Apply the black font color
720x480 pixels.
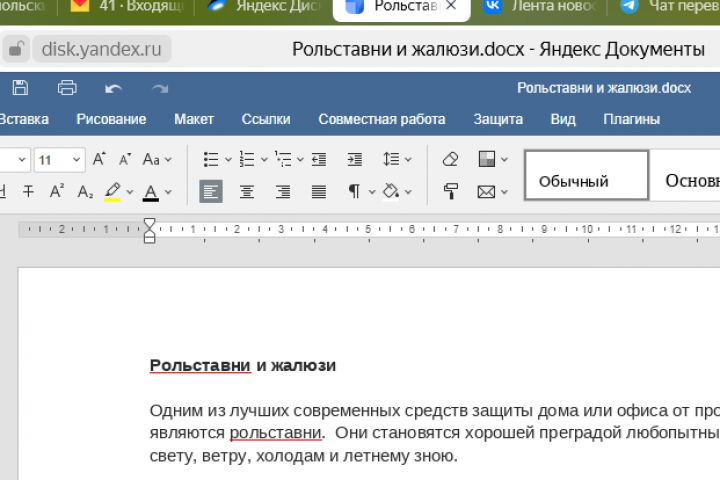pyautogui.click(x=151, y=192)
